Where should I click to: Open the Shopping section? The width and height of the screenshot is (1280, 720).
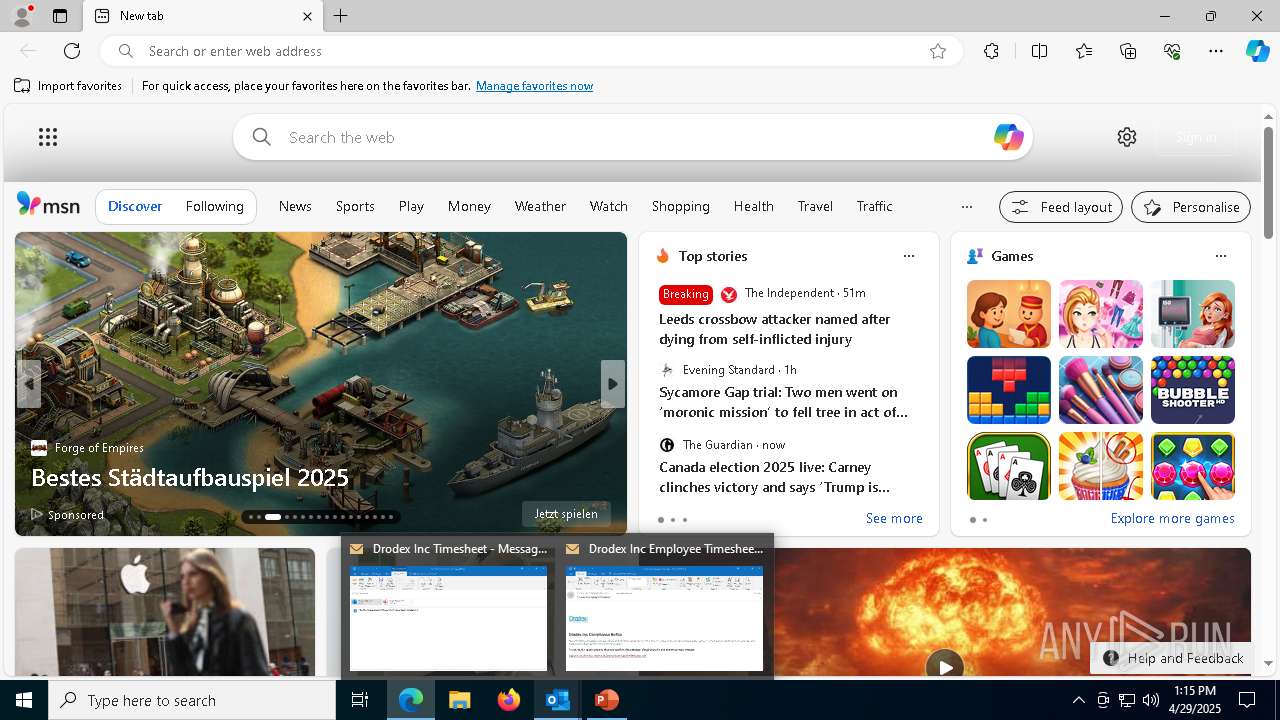point(681,206)
